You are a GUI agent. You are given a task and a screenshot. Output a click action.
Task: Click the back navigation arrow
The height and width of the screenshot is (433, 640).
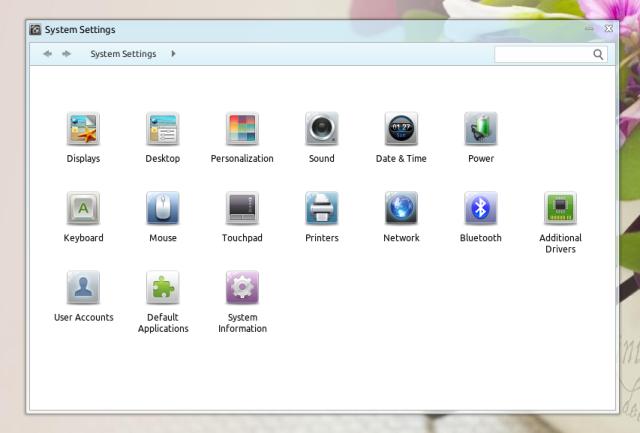click(x=48, y=54)
